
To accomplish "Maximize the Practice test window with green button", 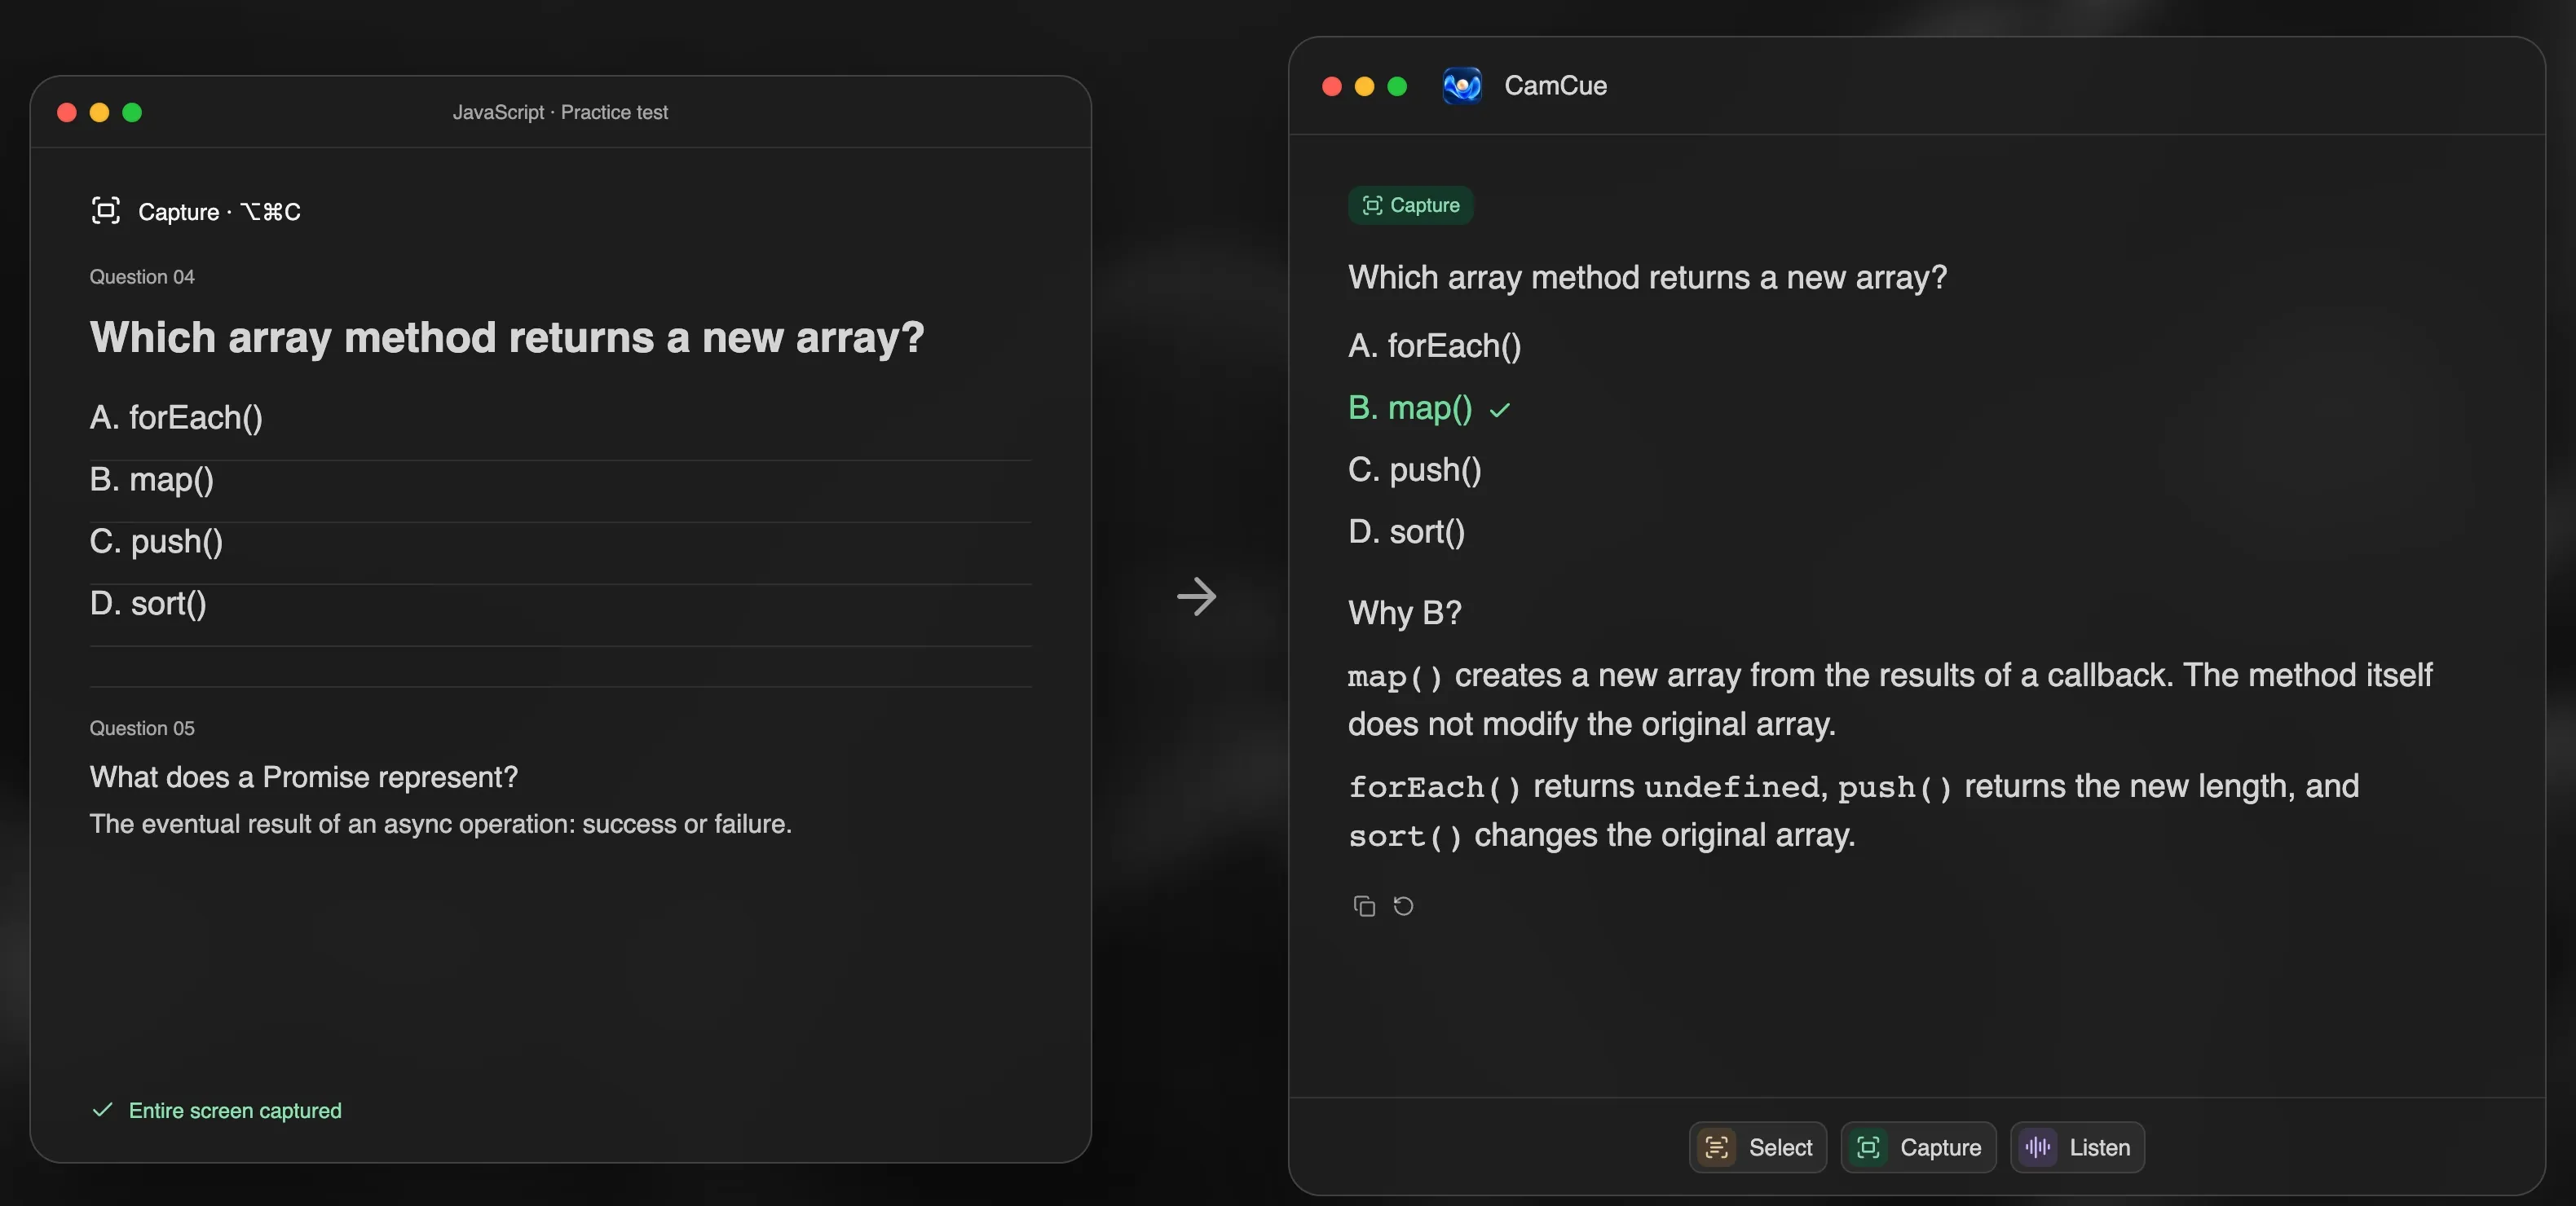I will click(132, 112).
